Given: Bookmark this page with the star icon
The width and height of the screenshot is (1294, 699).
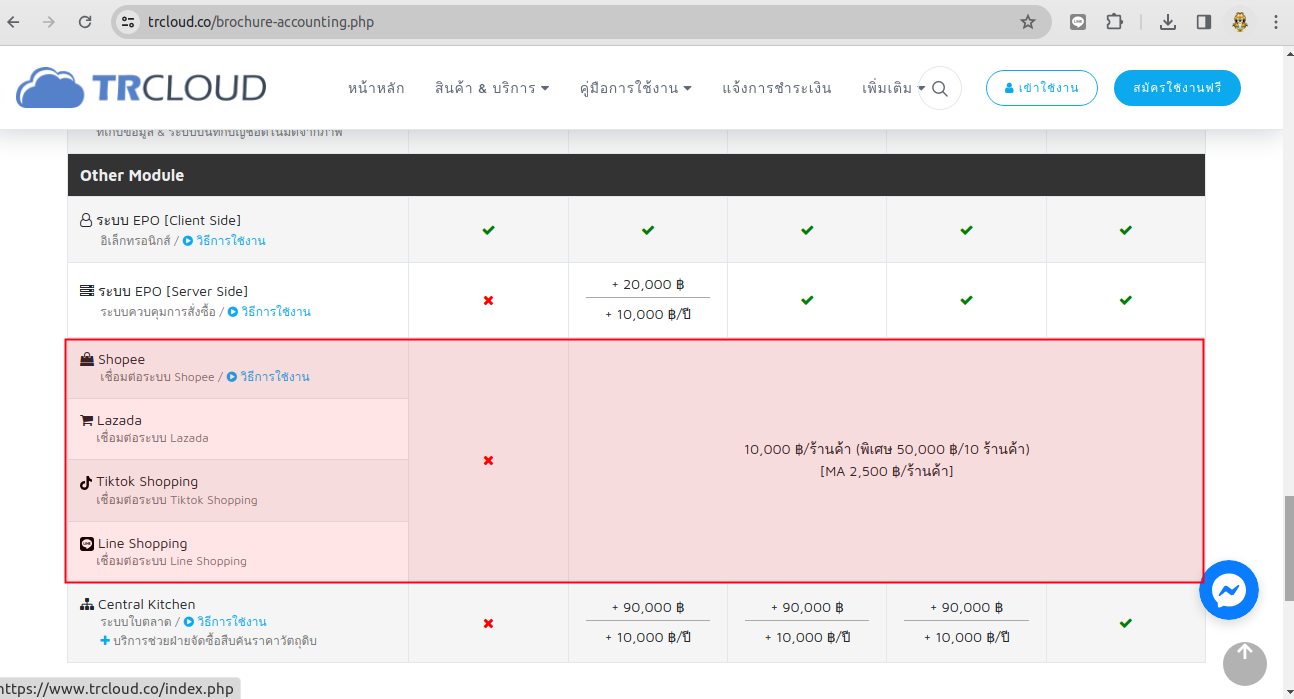Looking at the screenshot, I should pos(1027,21).
